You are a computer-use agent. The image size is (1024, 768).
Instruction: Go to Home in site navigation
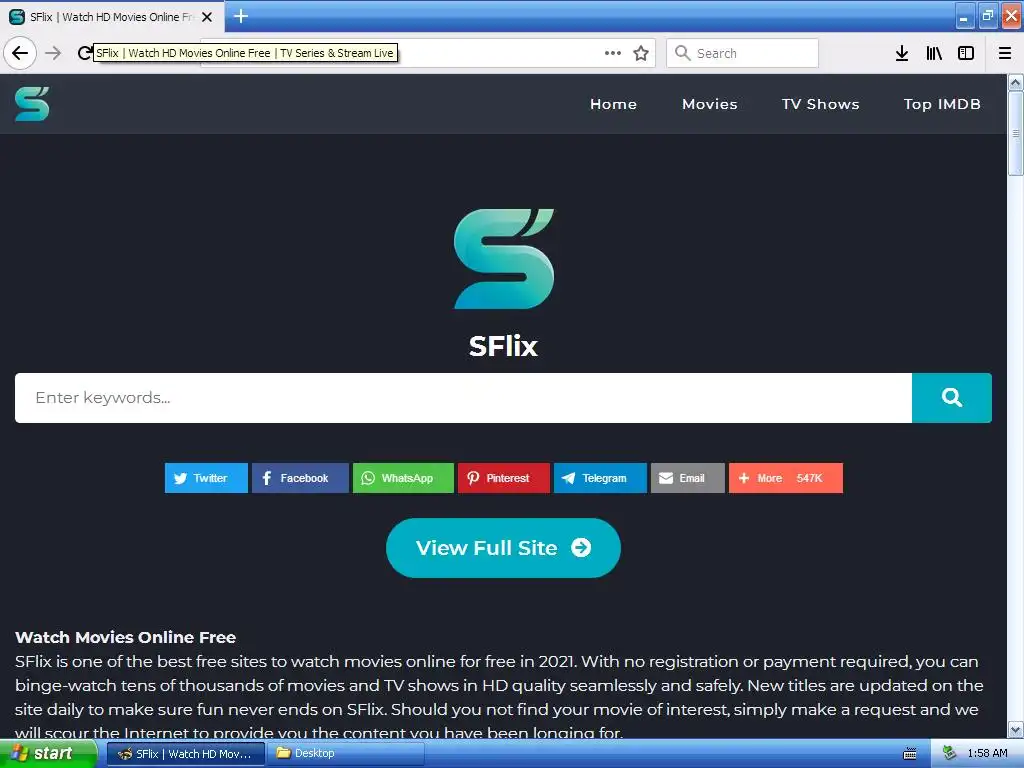point(613,104)
